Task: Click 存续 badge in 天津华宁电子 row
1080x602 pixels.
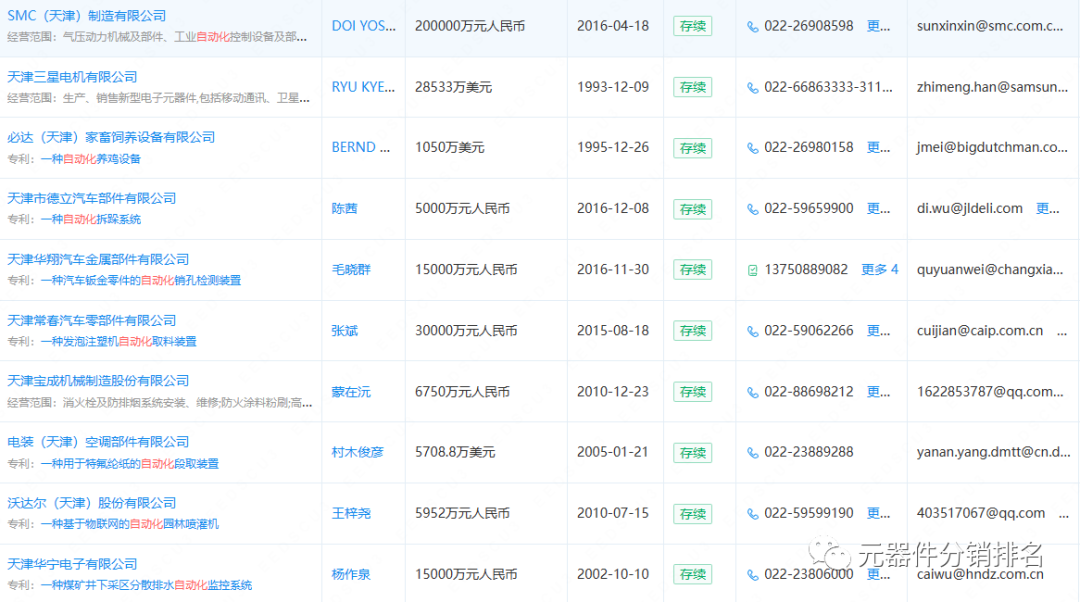Action: click(692, 574)
